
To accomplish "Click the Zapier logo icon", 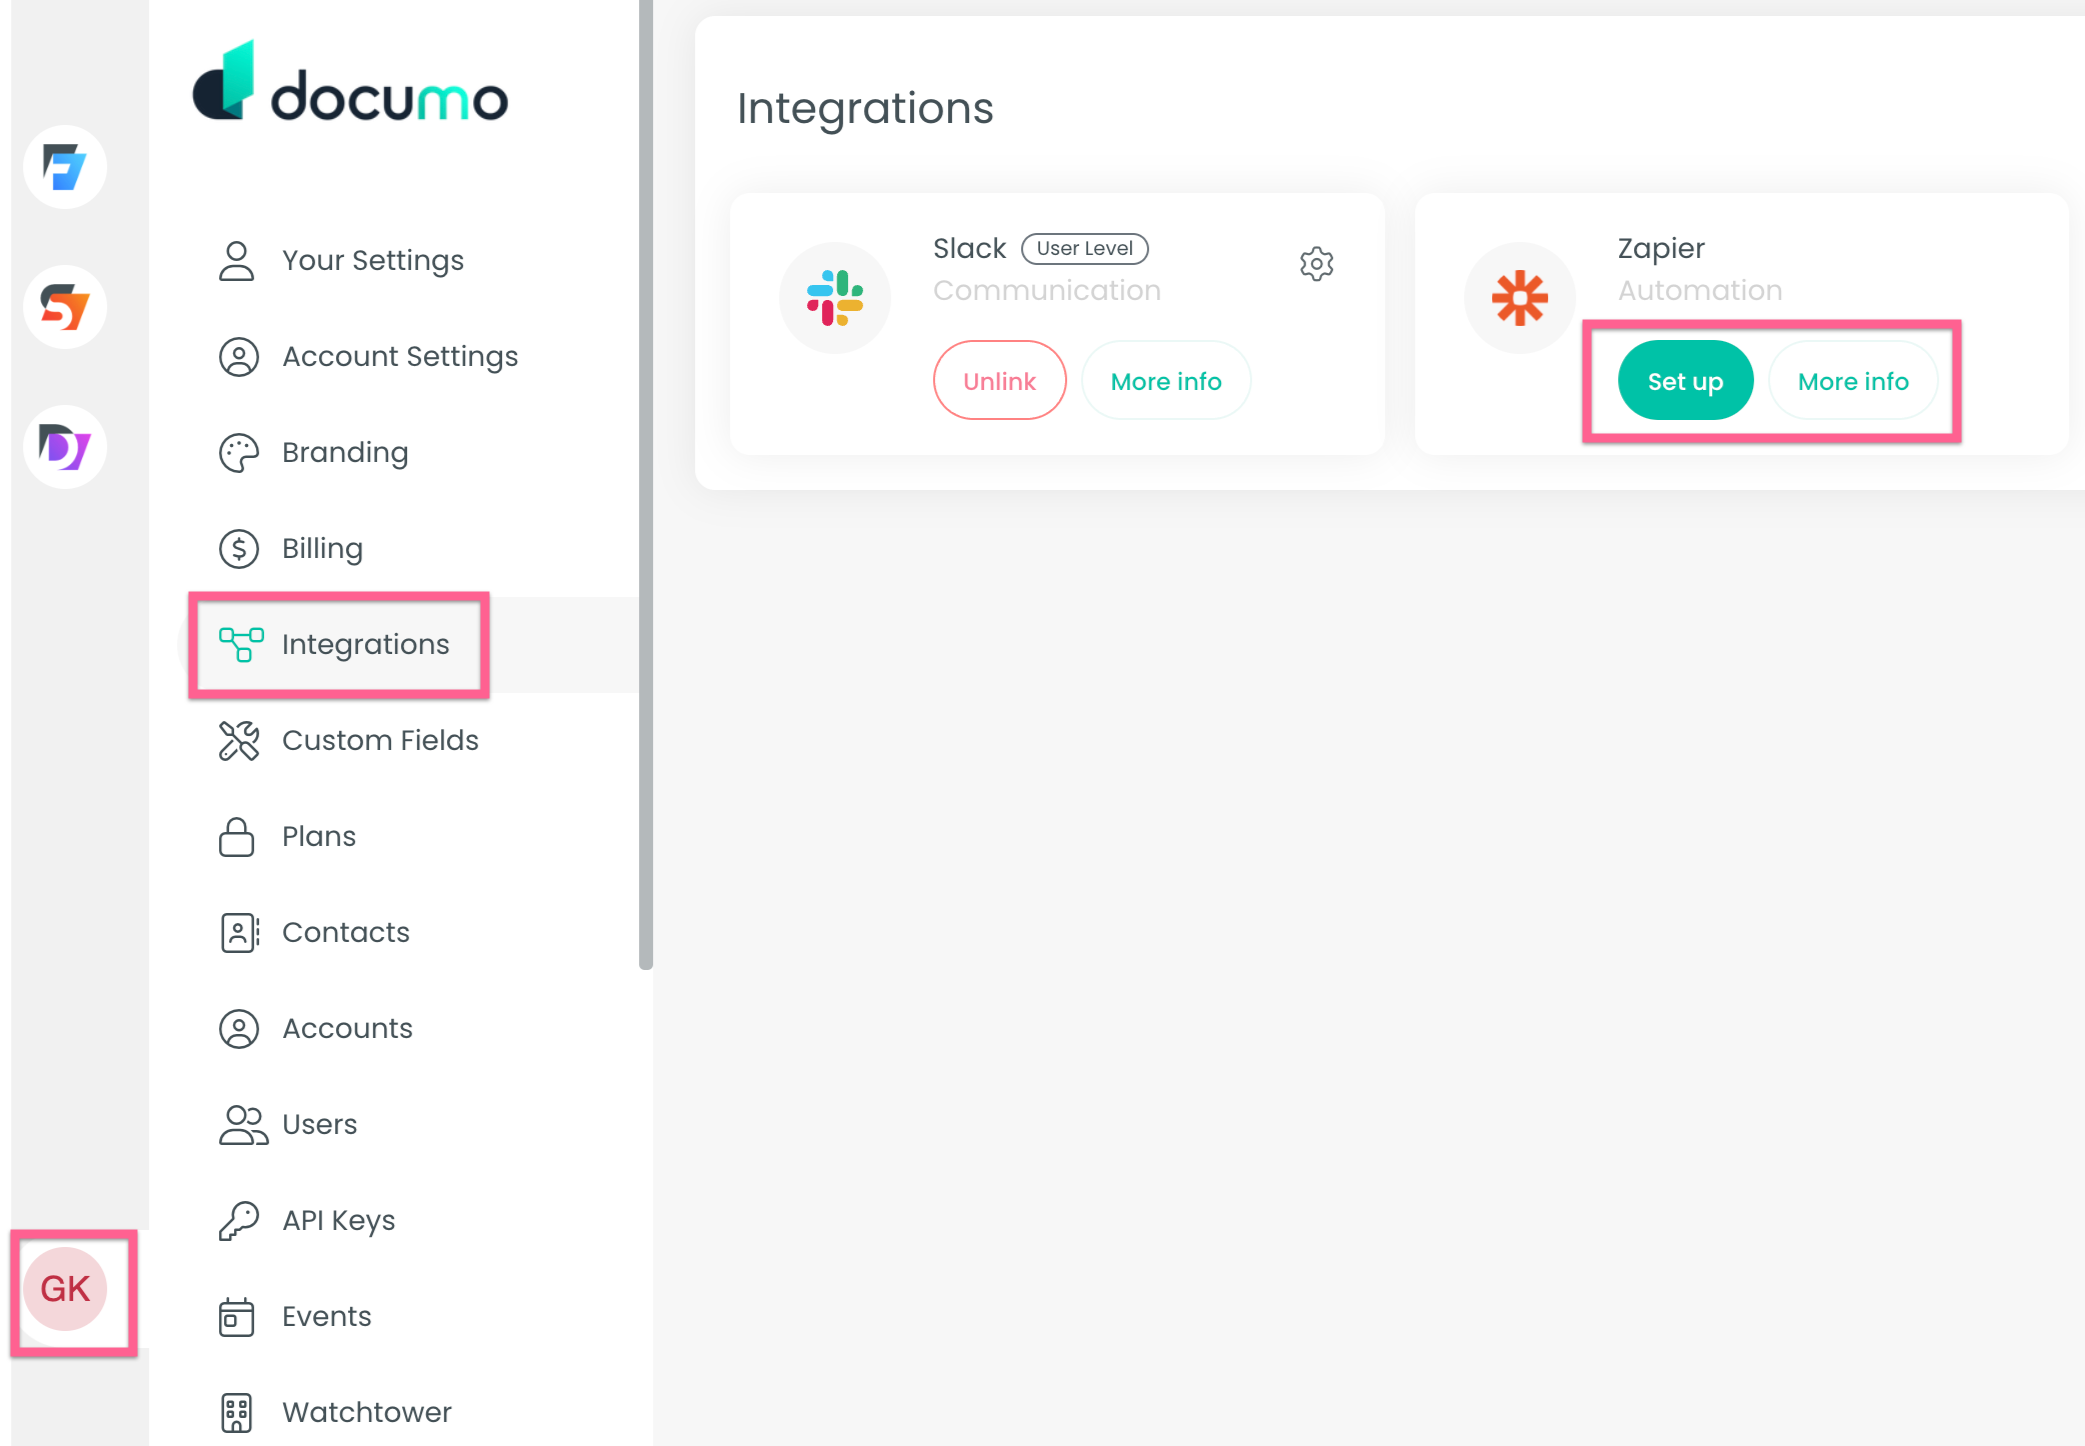I will 1520,298.
